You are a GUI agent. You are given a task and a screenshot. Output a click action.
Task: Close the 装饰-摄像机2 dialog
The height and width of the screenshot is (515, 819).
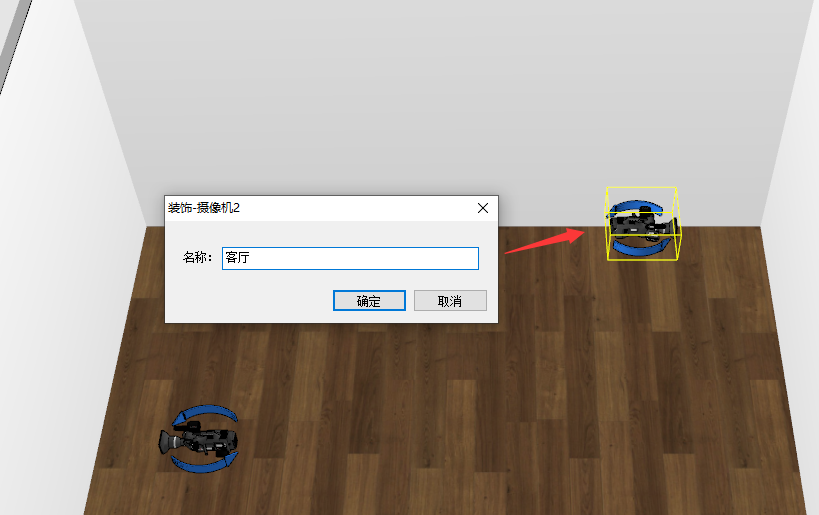coord(483,208)
